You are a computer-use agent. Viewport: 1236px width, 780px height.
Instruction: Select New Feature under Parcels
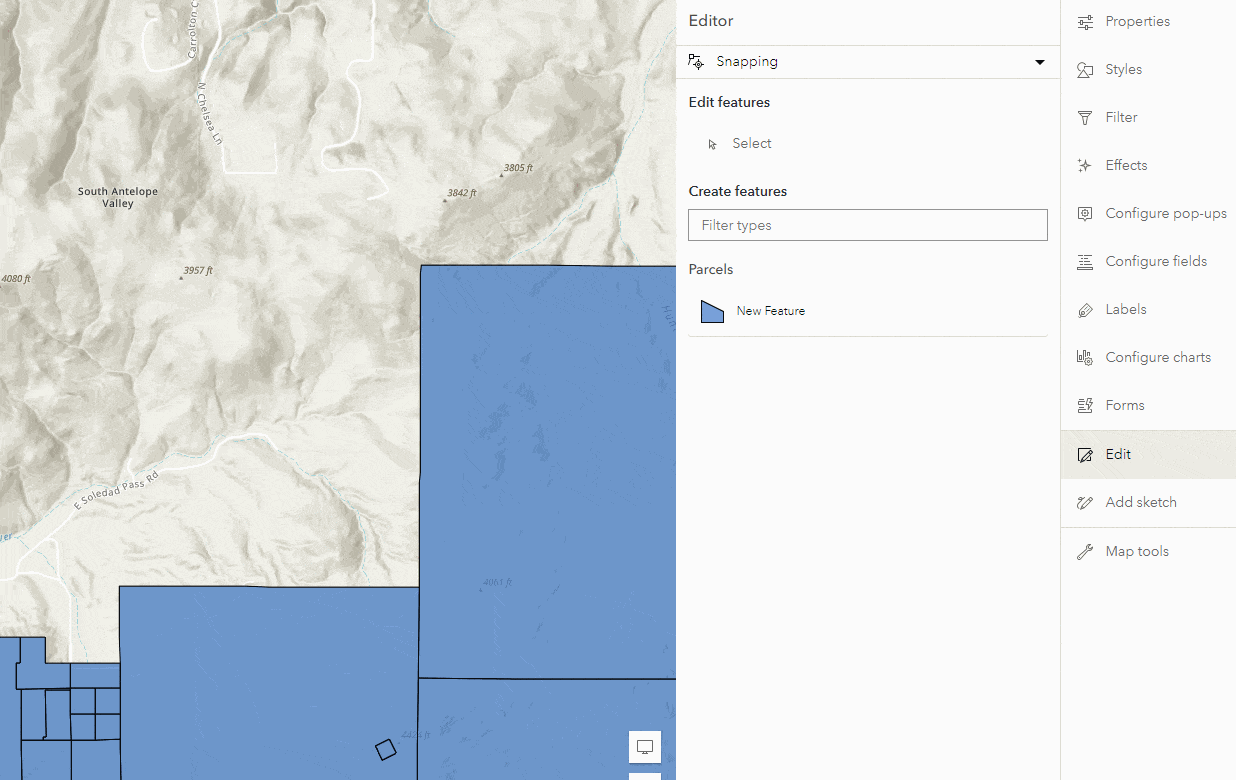770,310
